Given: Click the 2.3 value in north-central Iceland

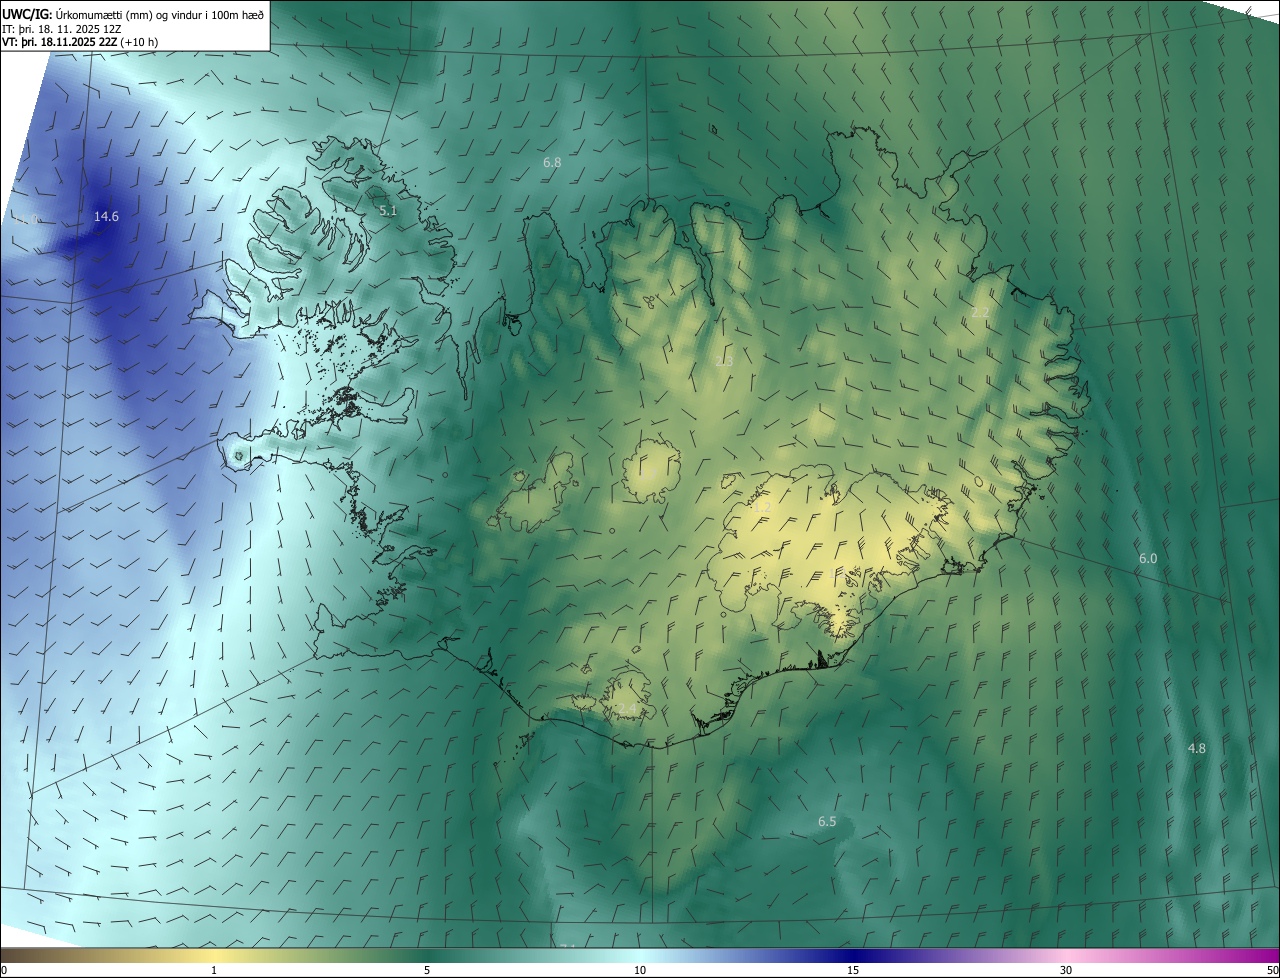Looking at the screenshot, I should pyautogui.click(x=725, y=361).
